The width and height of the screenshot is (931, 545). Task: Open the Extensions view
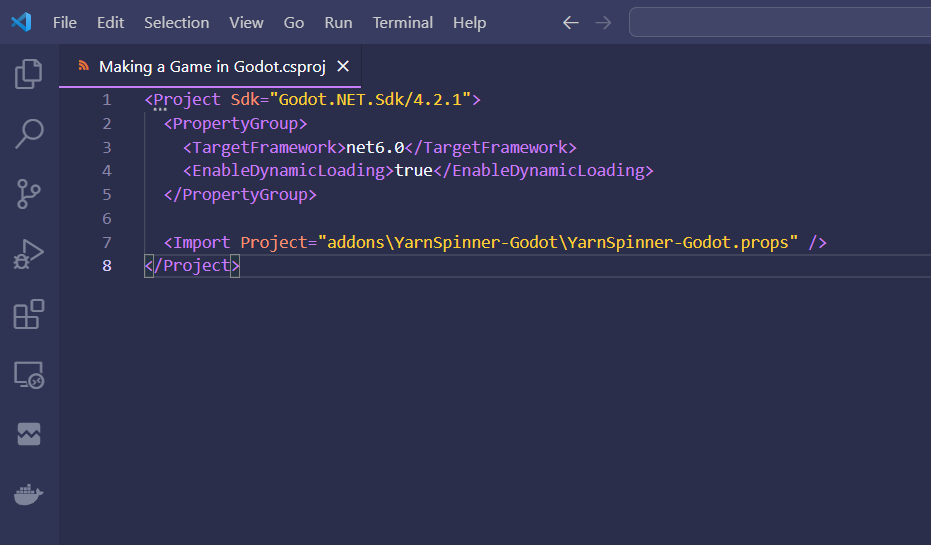tap(29, 314)
